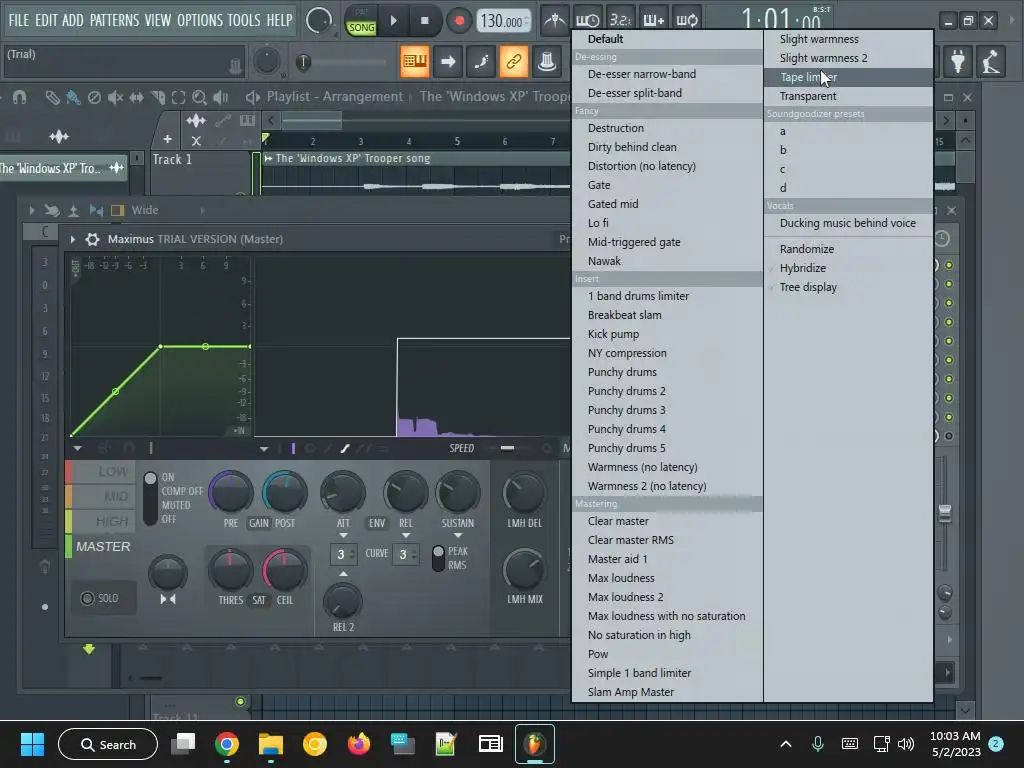Click the arrow step-edit toolbar icon

[x=448, y=61]
